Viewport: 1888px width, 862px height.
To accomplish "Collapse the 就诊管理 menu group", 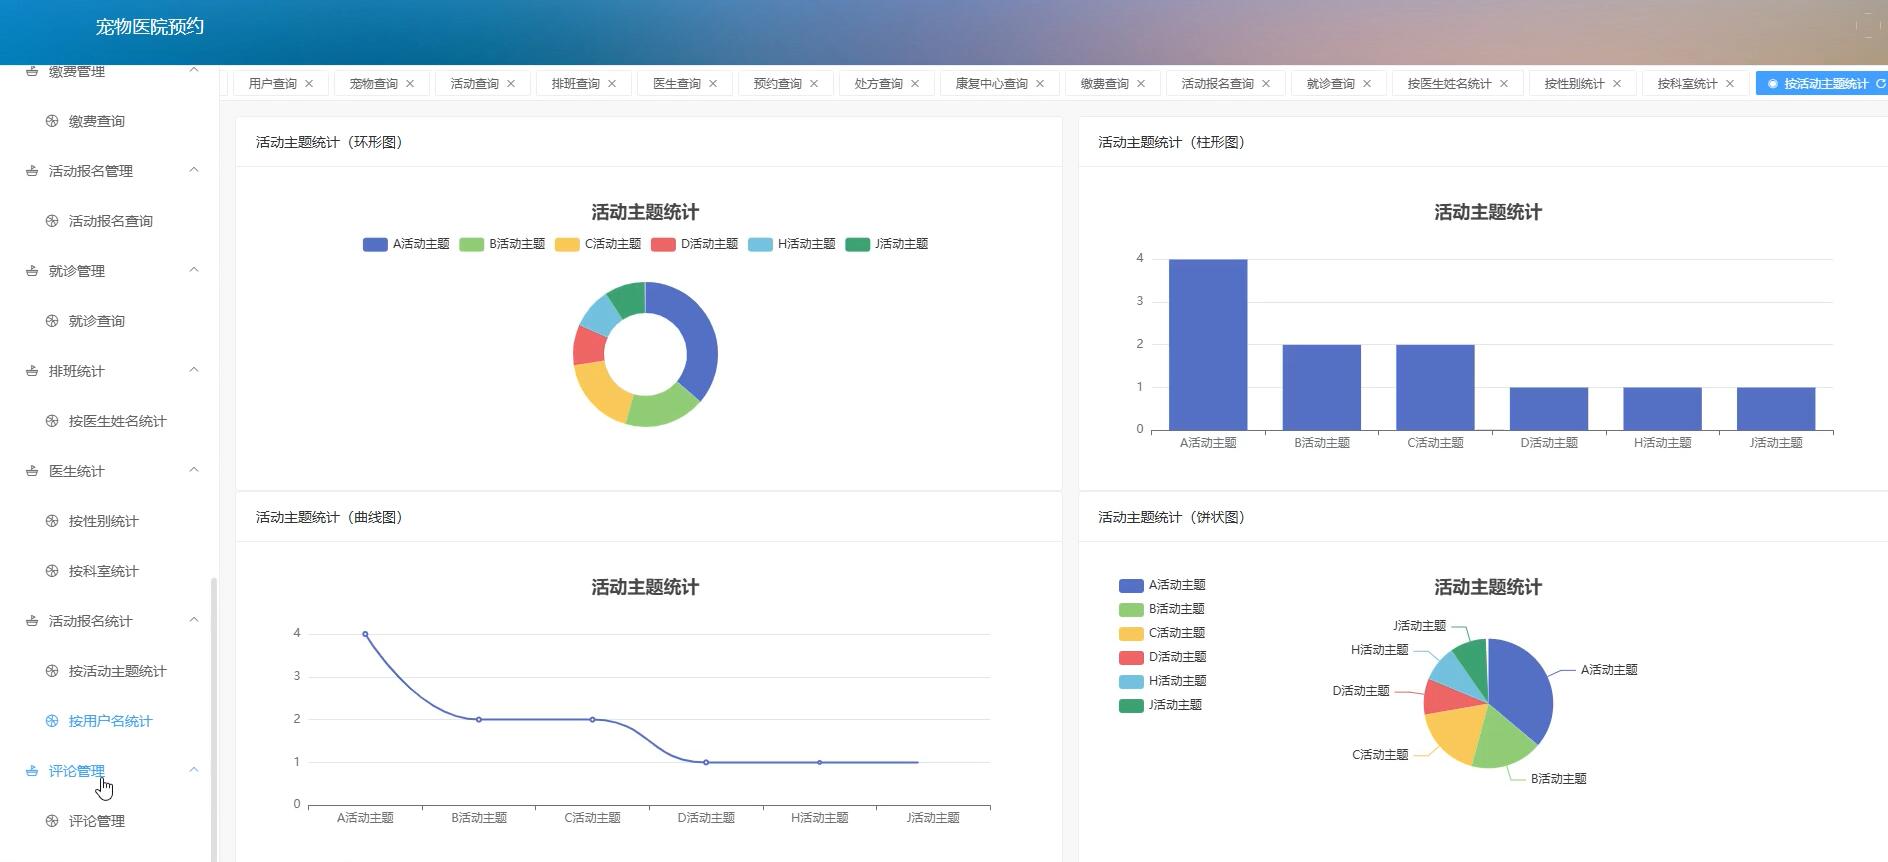I will [x=194, y=270].
